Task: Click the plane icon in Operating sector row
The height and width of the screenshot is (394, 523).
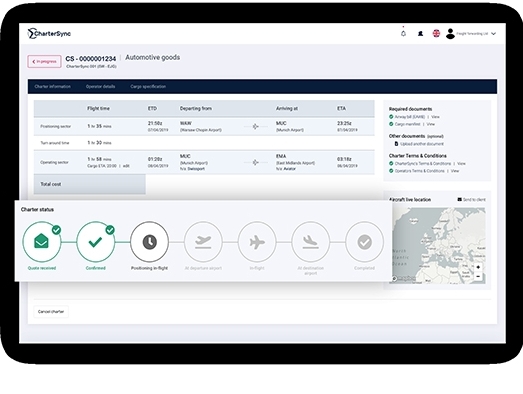Action: 255,162
